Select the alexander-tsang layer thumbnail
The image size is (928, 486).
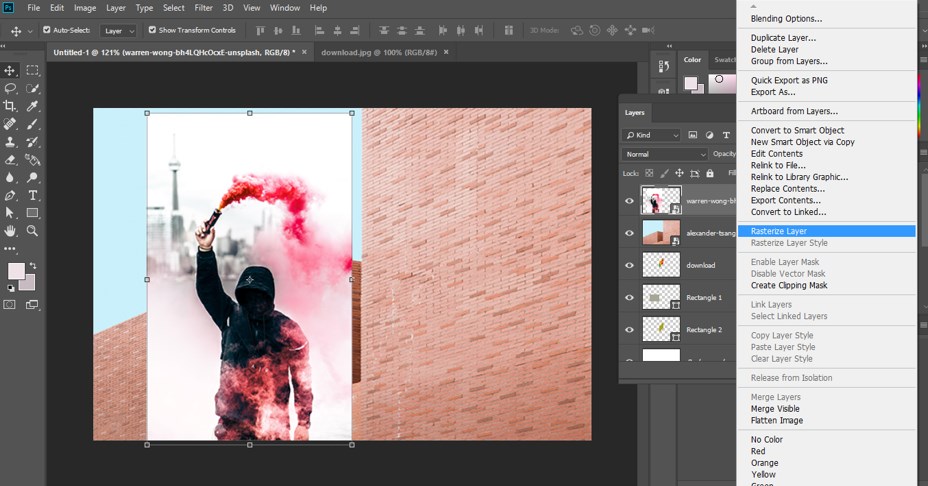(x=661, y=233)
